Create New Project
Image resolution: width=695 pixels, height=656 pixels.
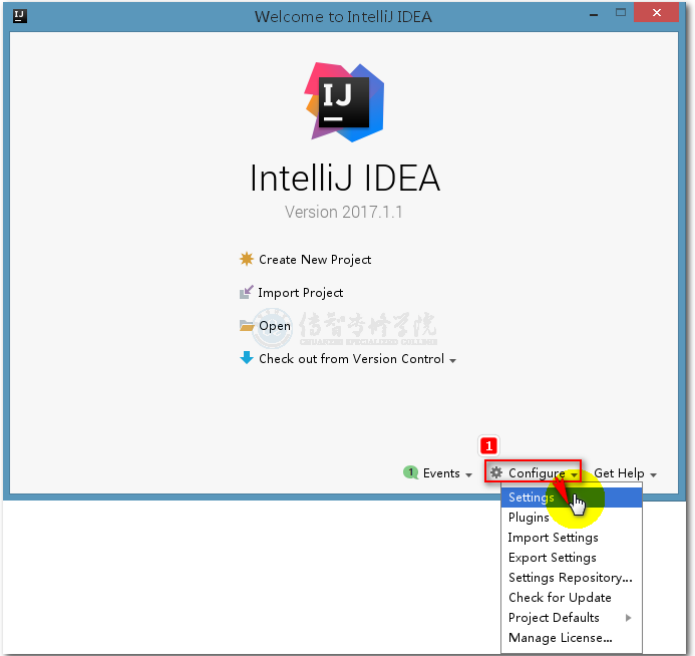coord(315,259)
